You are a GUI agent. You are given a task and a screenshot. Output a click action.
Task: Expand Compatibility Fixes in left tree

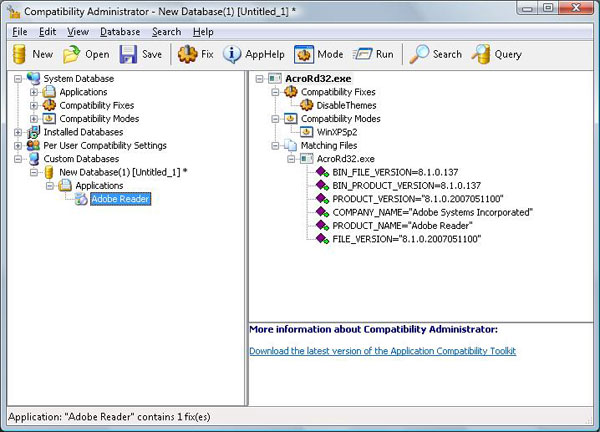coord(34,106)
